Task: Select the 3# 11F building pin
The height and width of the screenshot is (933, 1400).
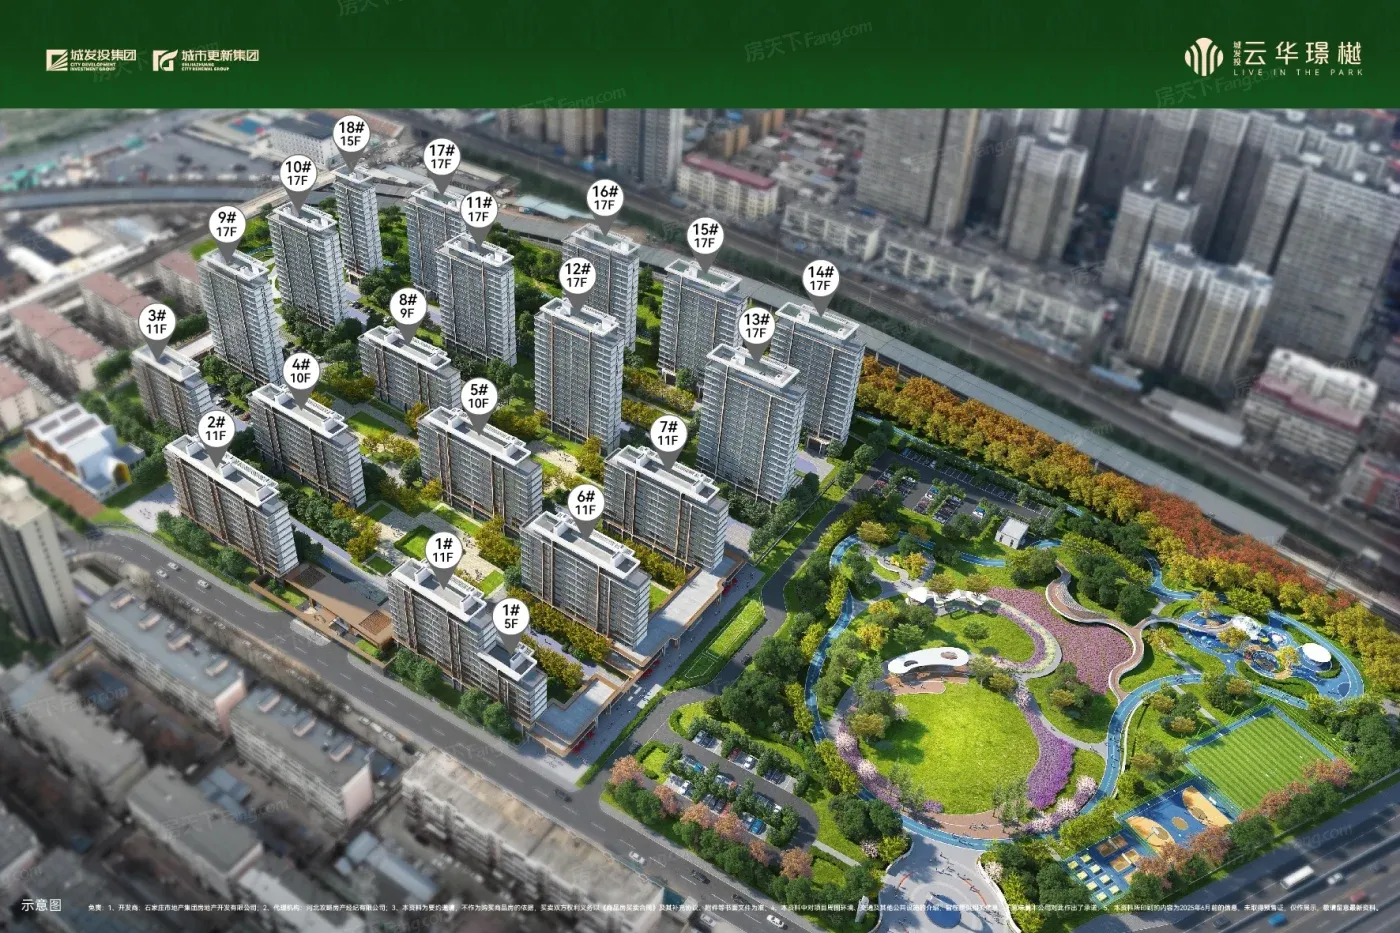Action: tap(157, 322)
